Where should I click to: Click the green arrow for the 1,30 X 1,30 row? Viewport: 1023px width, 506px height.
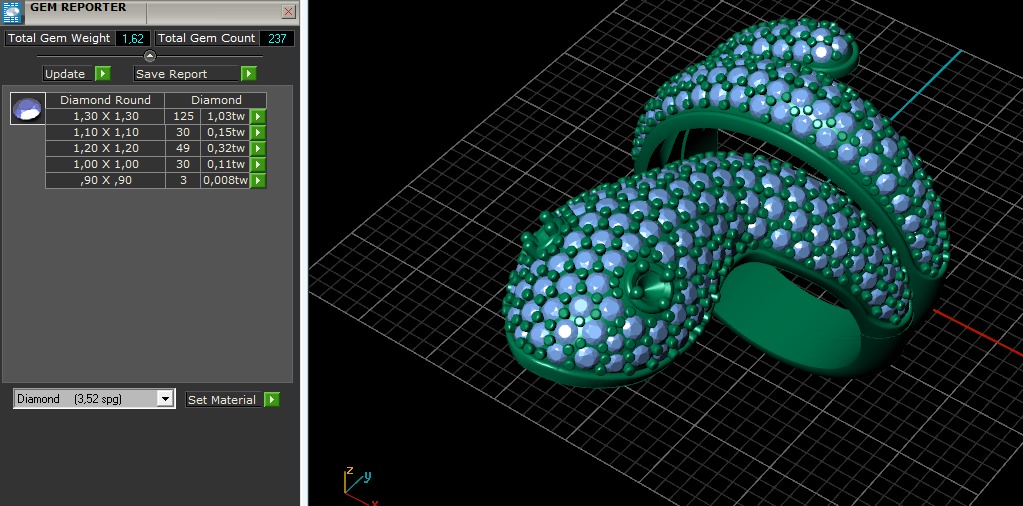click(258, 116)
